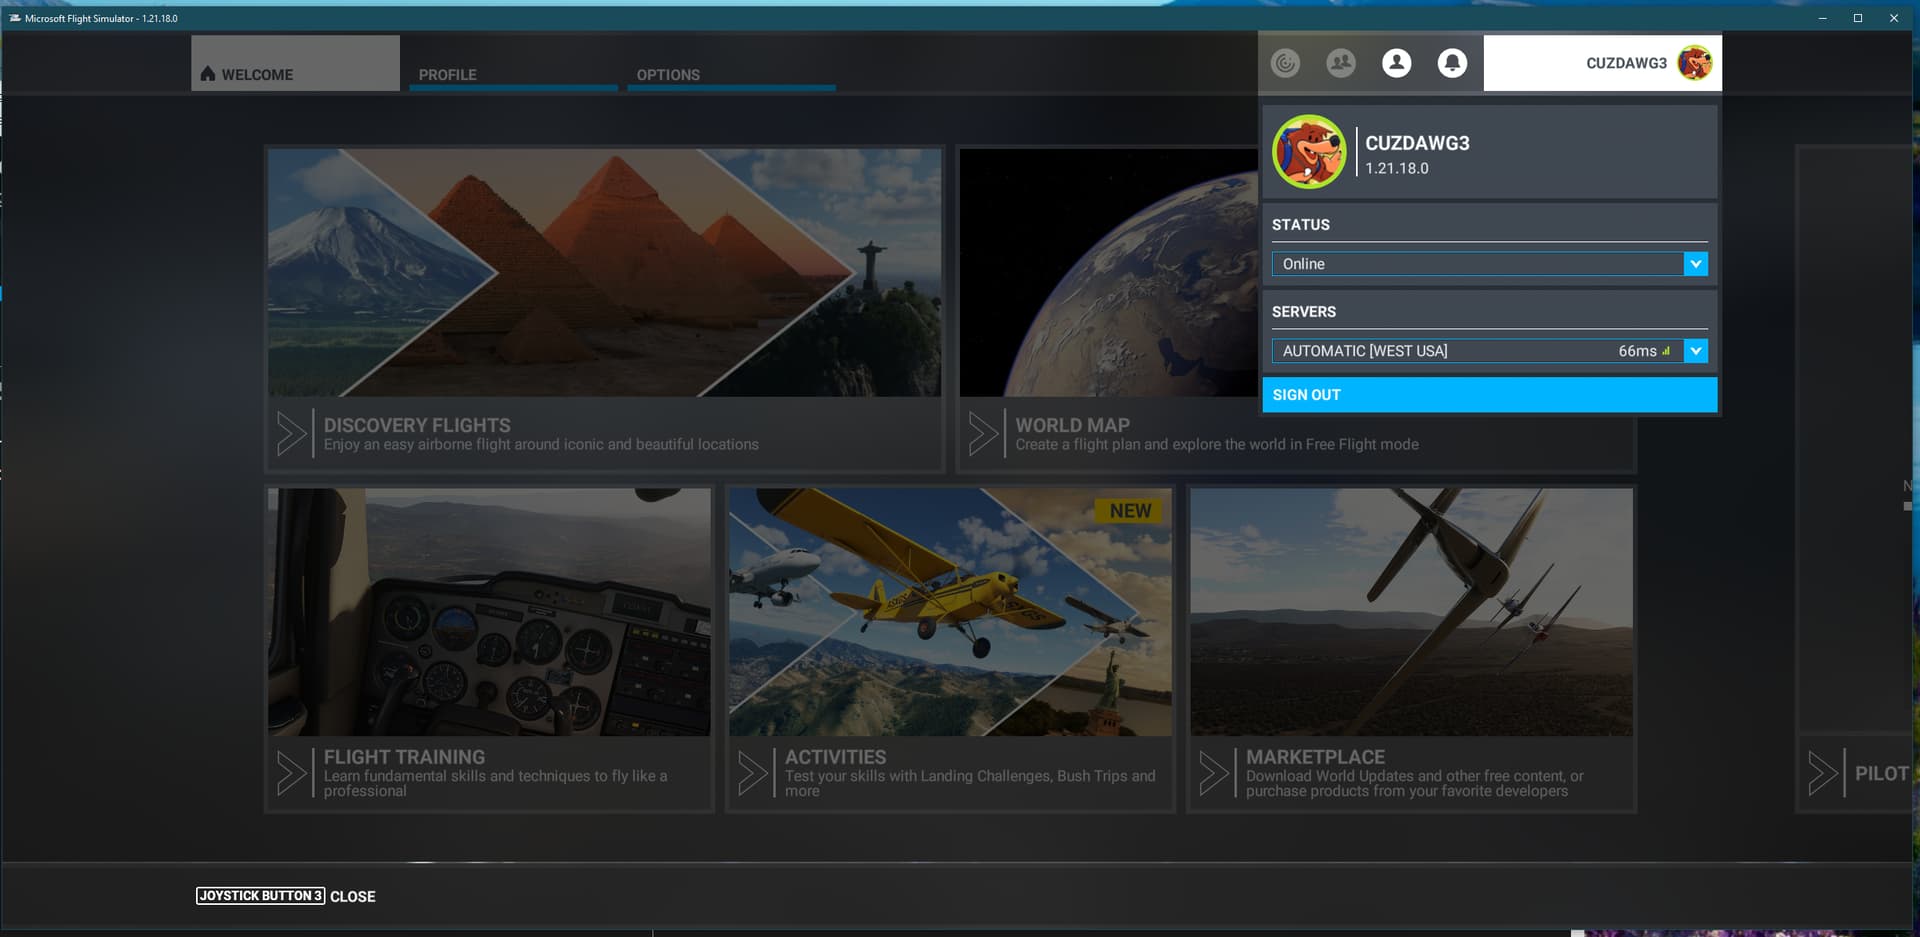This screenshot has height=937, width=1920.
Task: Click the arrow icon beside Discovery Flights
Action: point(291,434)
